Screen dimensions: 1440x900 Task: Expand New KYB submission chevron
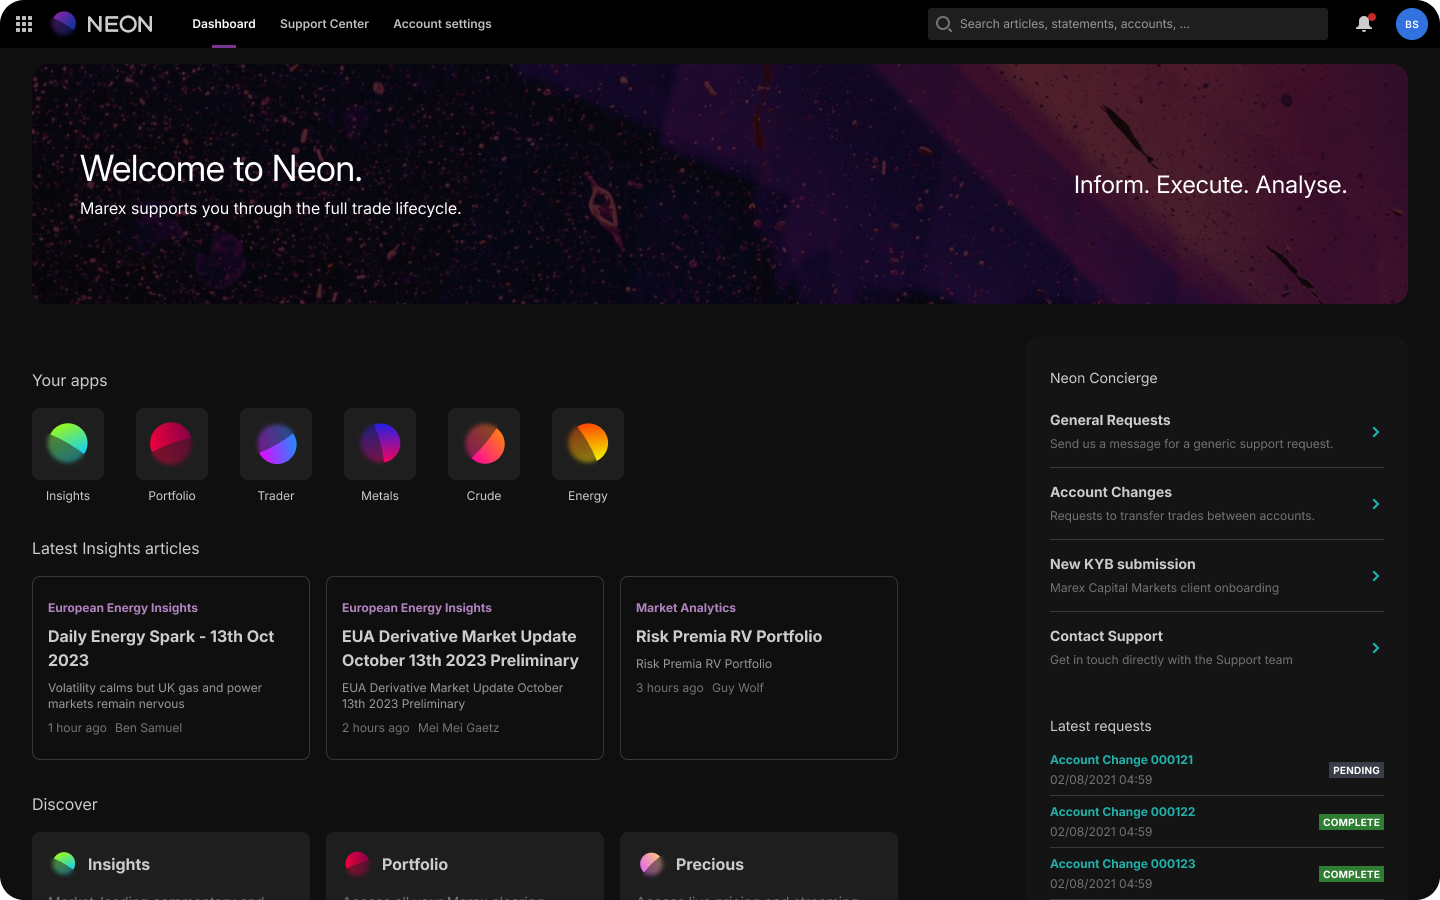point(1376,576)
